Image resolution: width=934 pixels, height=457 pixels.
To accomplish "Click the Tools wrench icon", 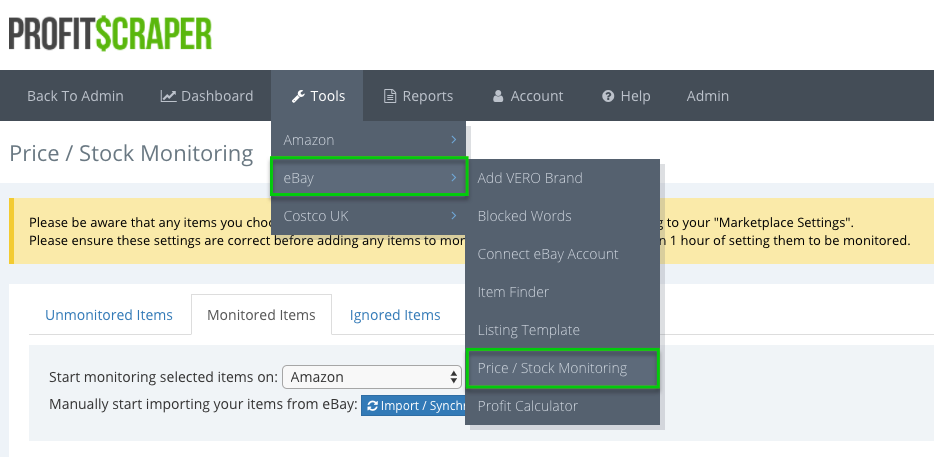I will click(x=298, y=96).
